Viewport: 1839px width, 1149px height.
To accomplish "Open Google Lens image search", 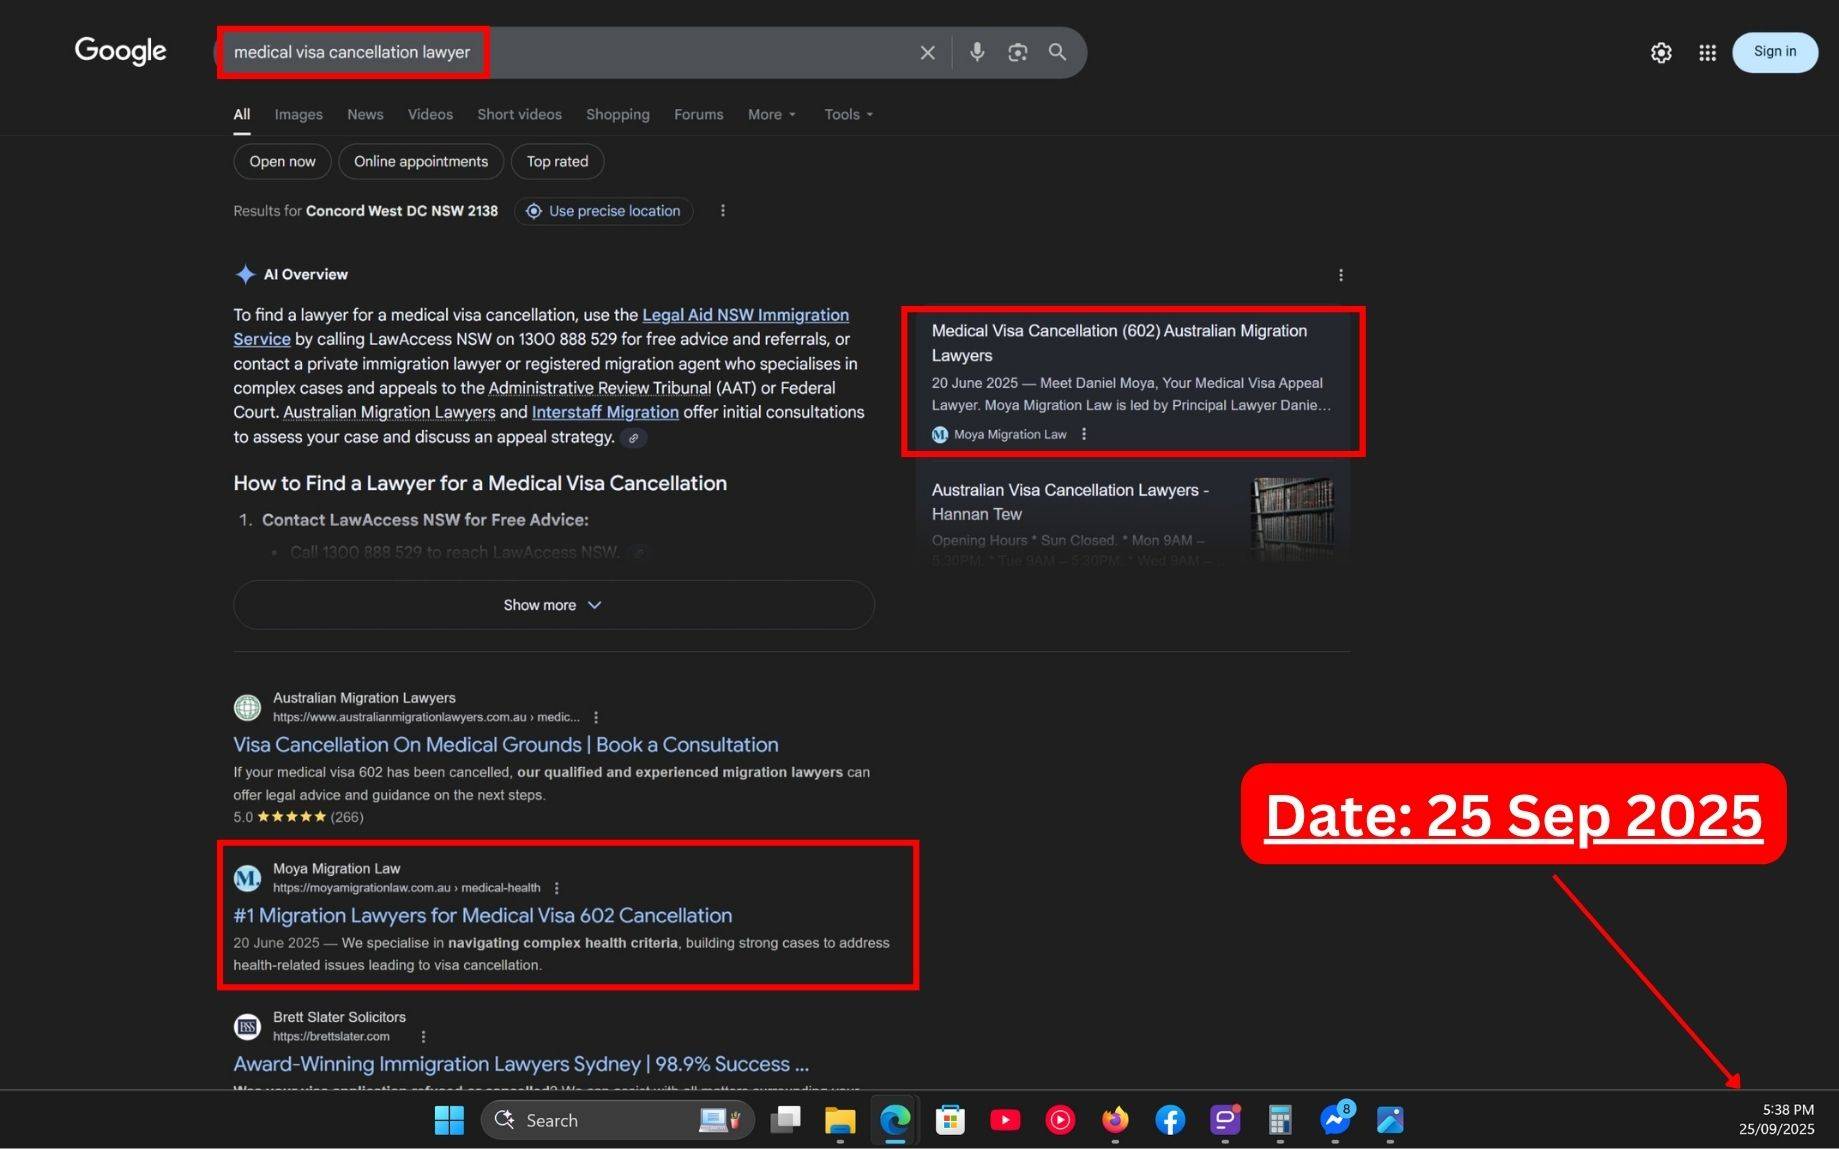I will click(x=1017, y=52).
